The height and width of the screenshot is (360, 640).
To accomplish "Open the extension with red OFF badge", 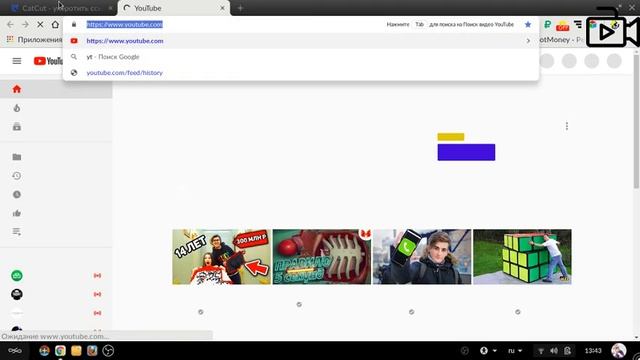I will [x=562, y=25].
